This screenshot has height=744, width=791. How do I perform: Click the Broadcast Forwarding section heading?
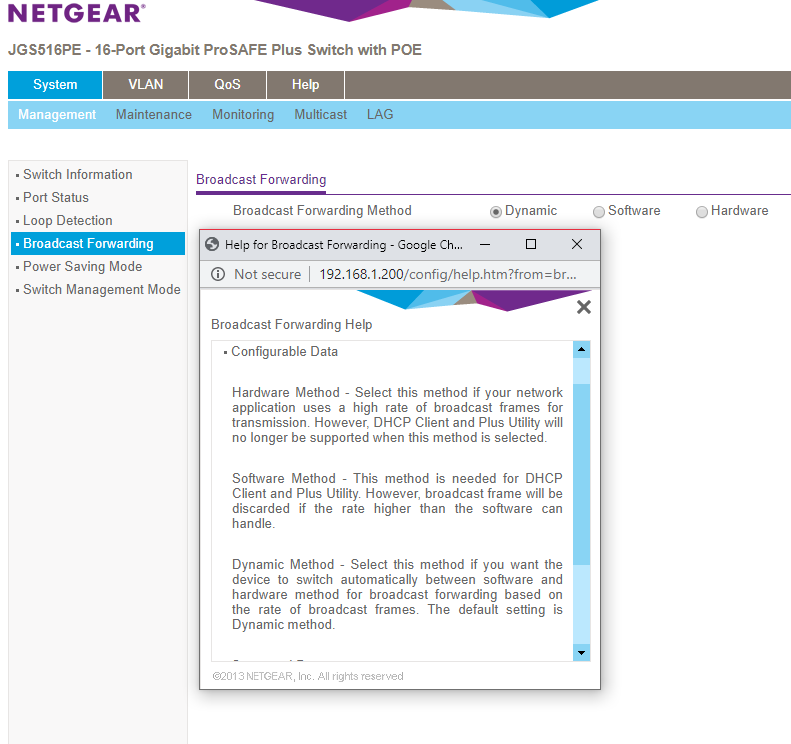tap(261, 180)
